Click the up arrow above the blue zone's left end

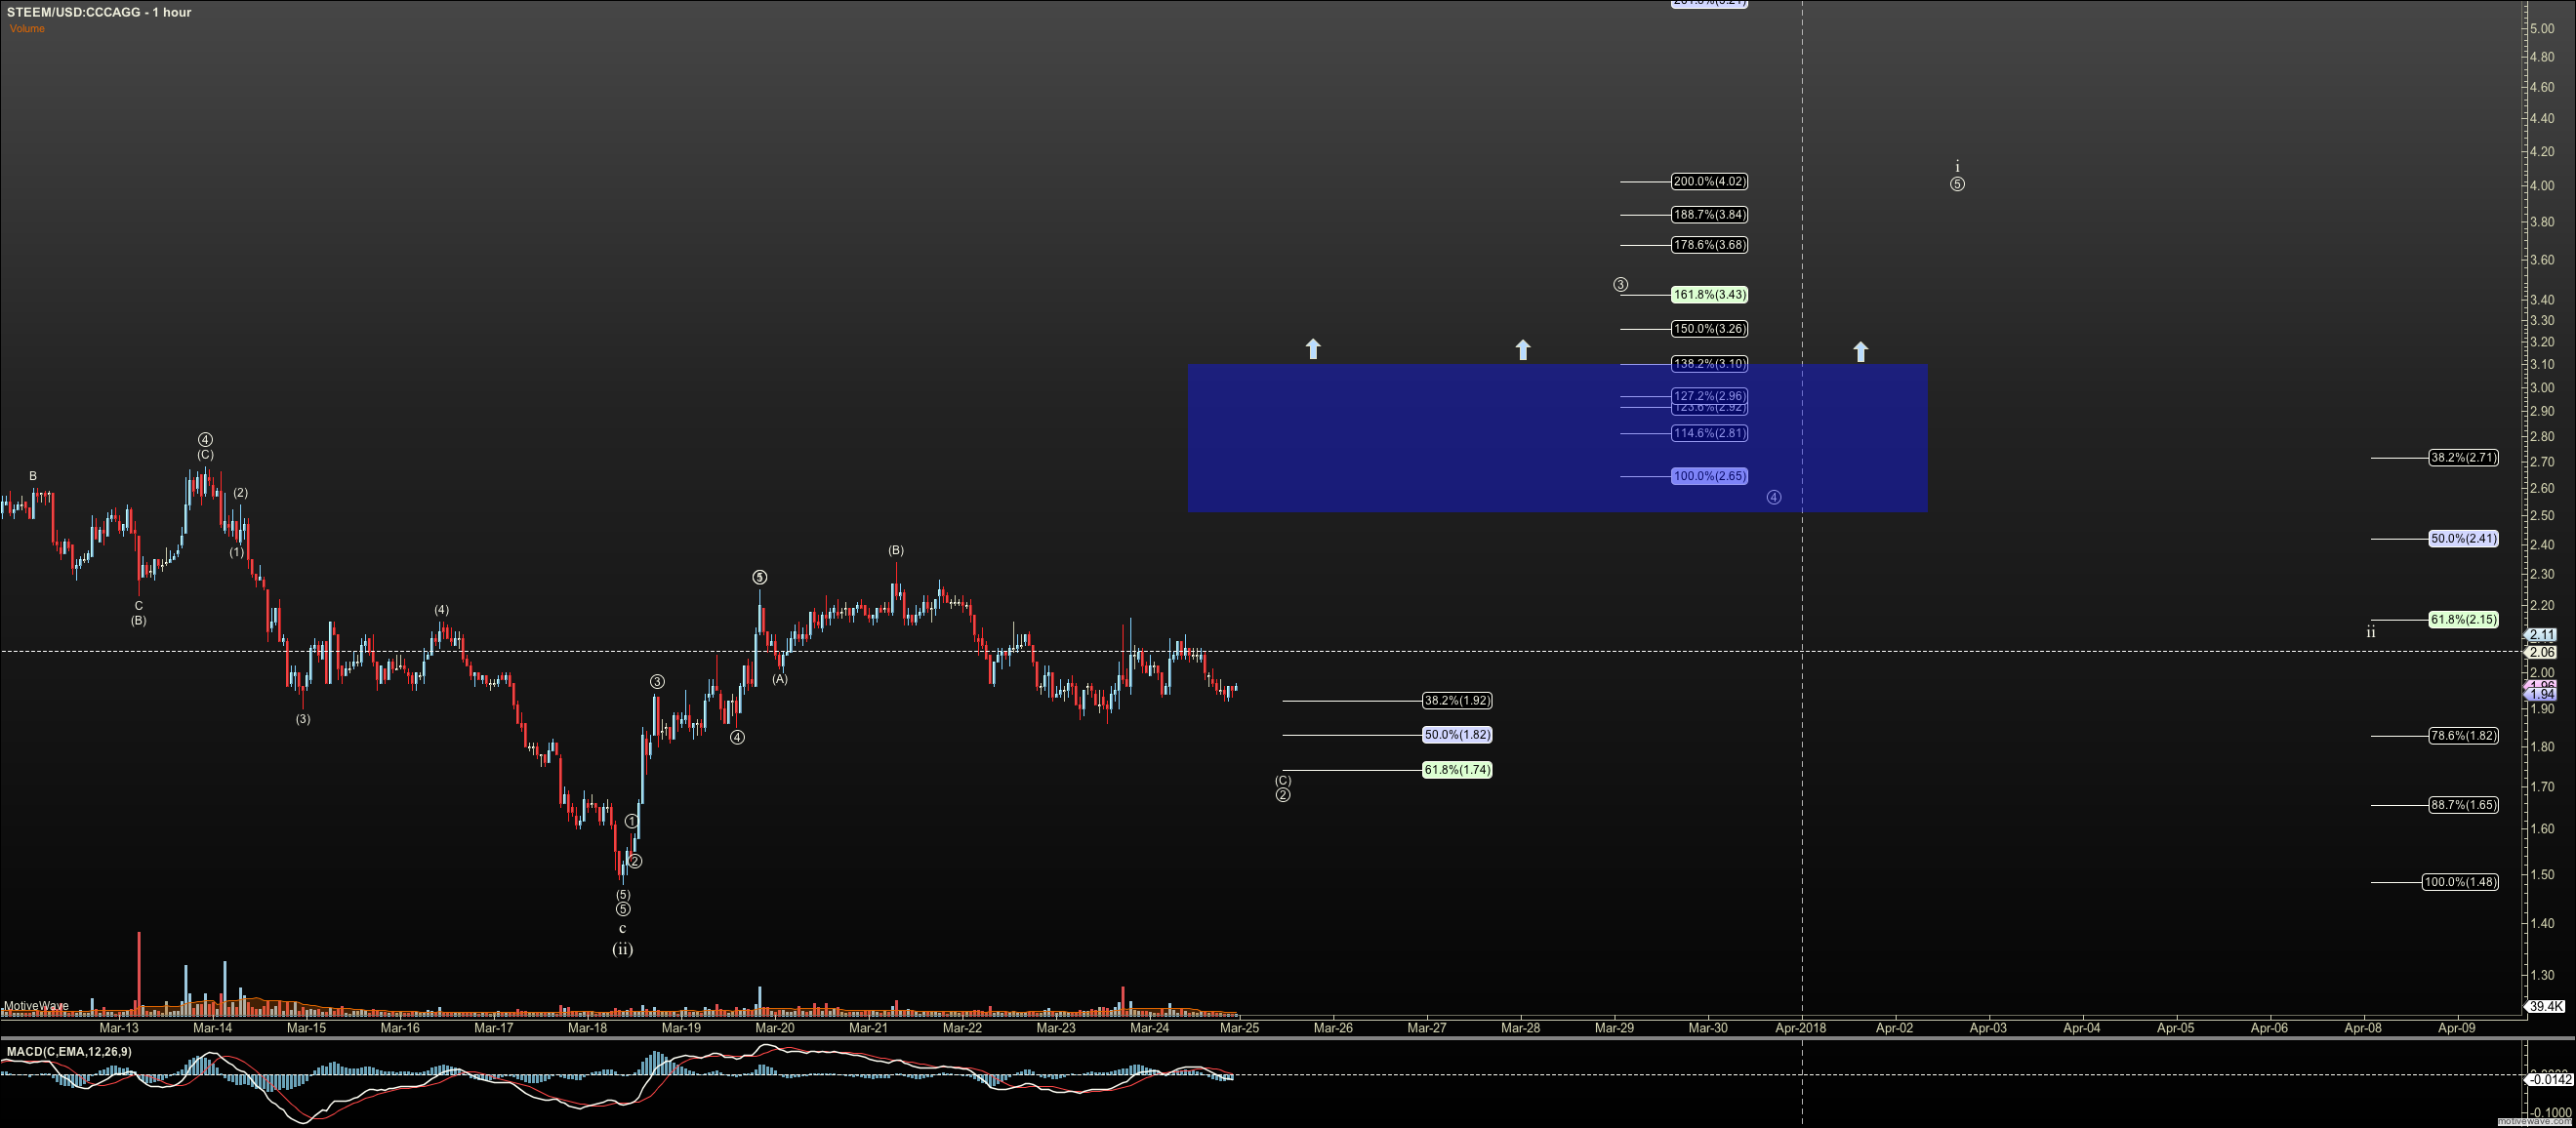pos(1313,349)
